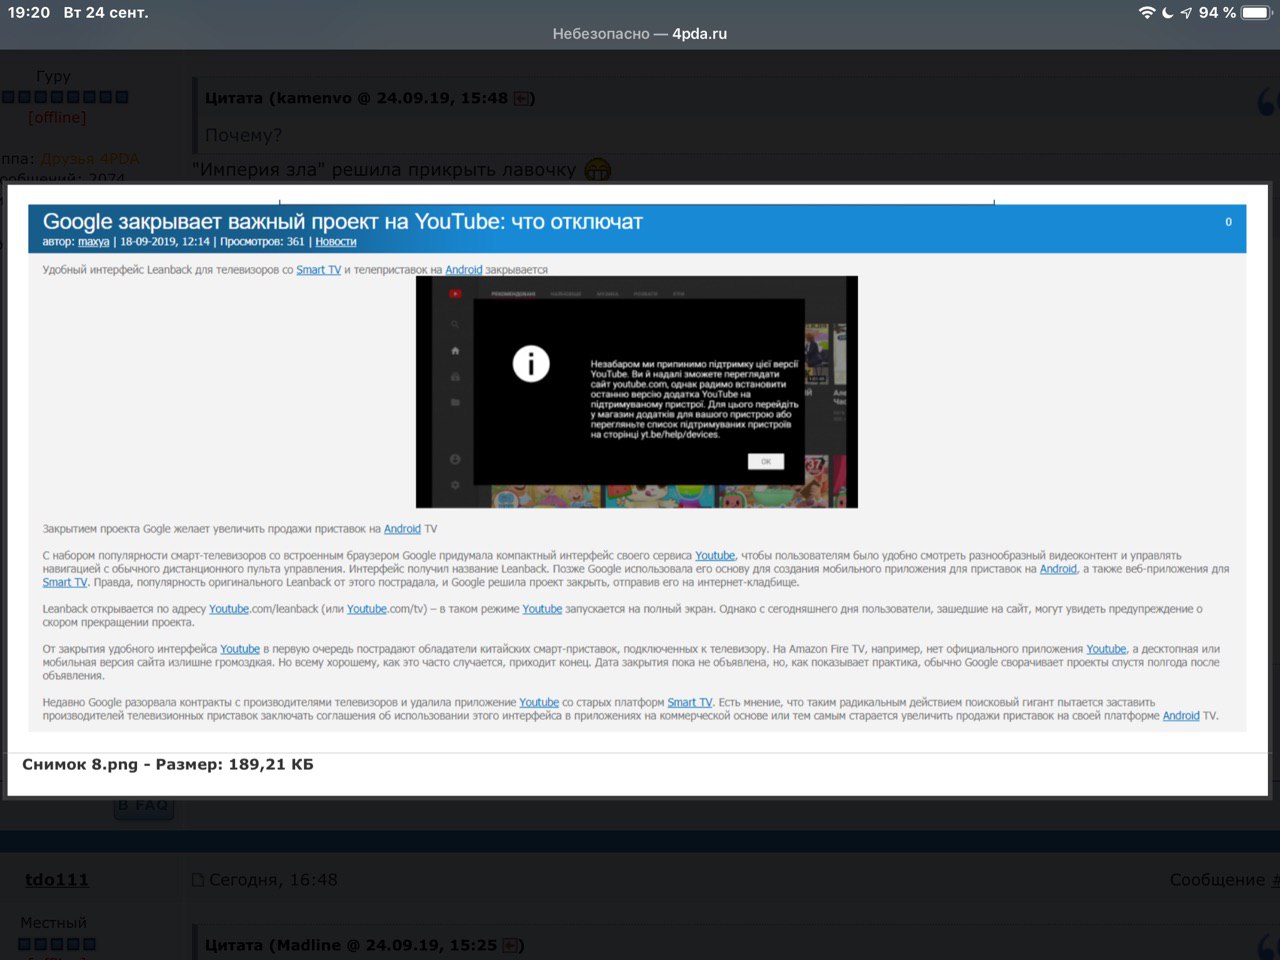Click the YouTube logo in embedded screenshot
Viewport: 1280px width, 960px height.
coord(455,293)
